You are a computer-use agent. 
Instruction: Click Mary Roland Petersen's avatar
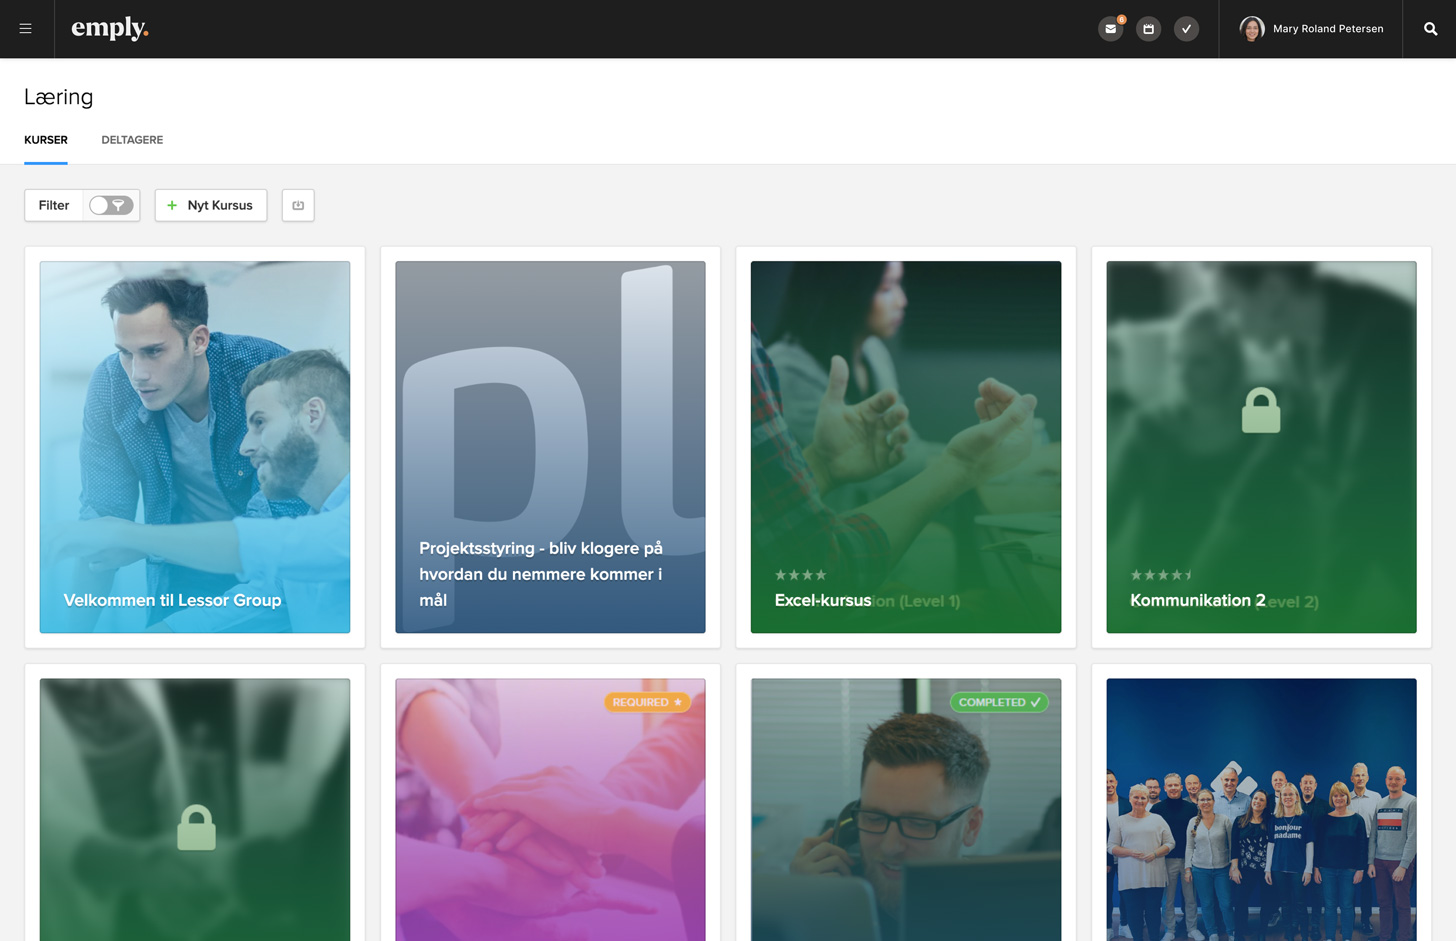(1252, 29)
